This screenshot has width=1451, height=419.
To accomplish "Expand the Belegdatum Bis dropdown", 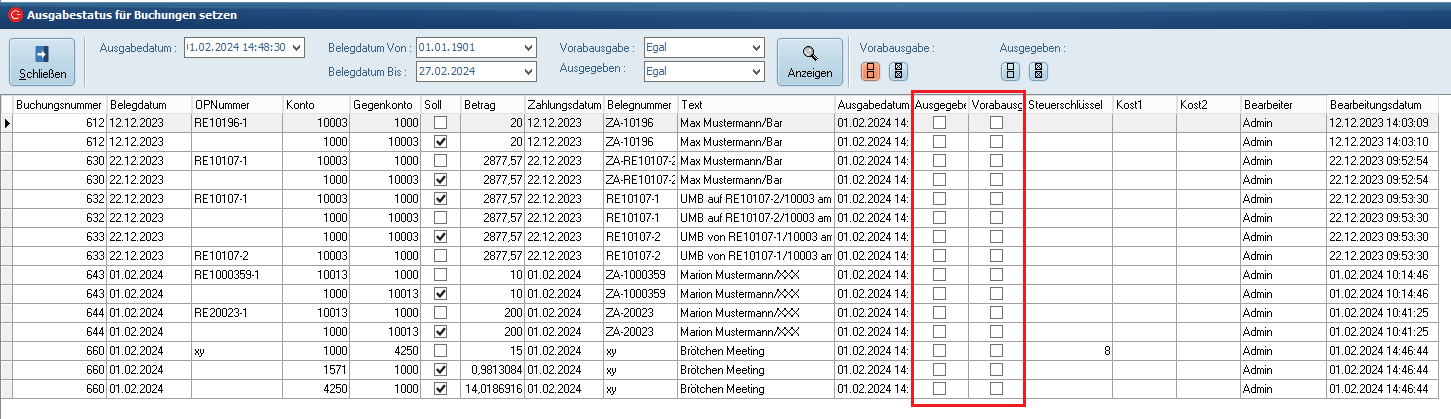I will [529, 71].
